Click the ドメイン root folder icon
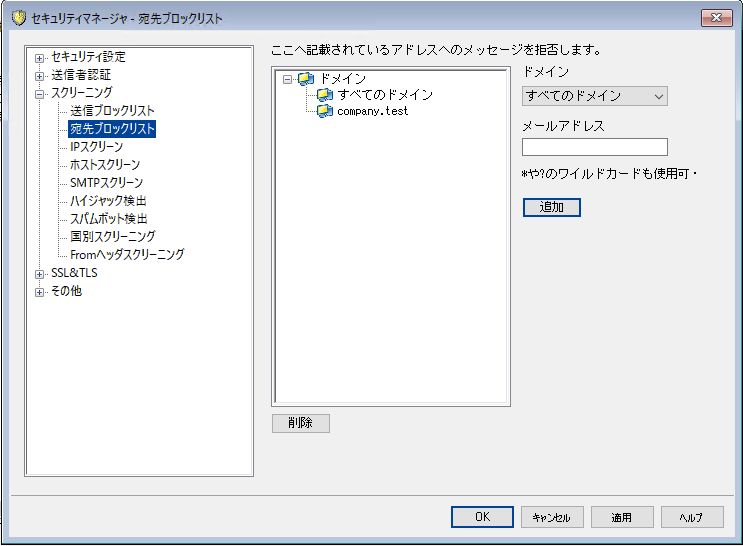The height and width of the screenshot is (546, 743). click(x=305, y=79)
